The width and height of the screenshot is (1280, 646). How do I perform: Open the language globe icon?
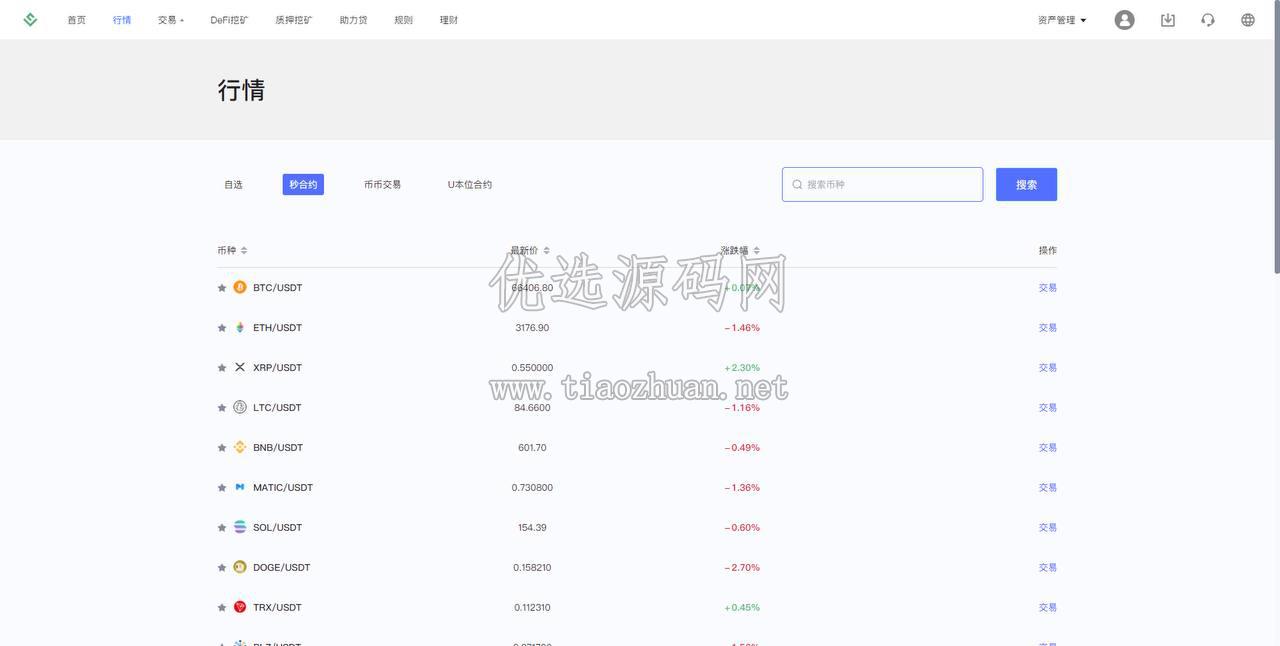click(1247, 20)
